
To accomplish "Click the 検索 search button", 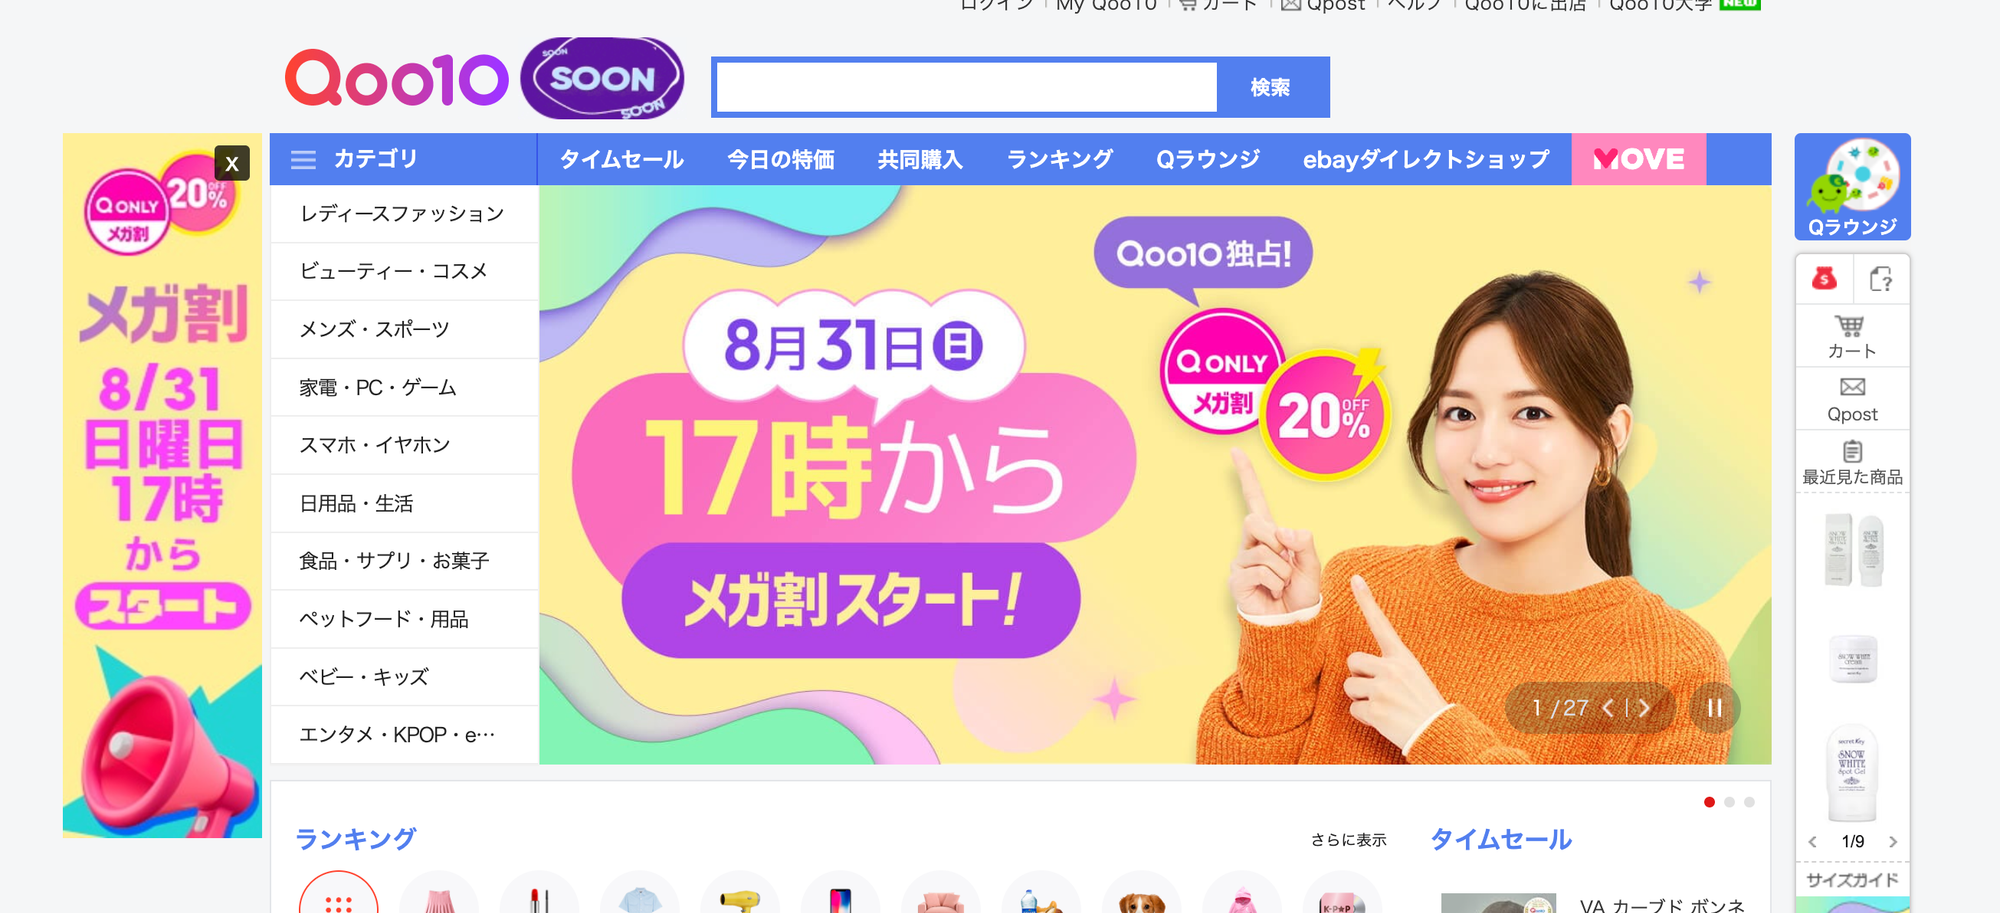I will 1270,88.
